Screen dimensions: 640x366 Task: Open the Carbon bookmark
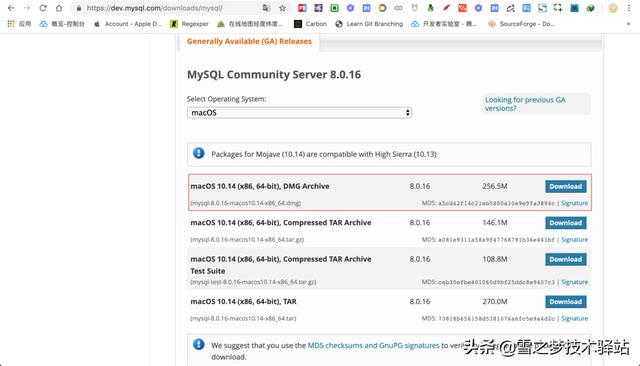310,24
